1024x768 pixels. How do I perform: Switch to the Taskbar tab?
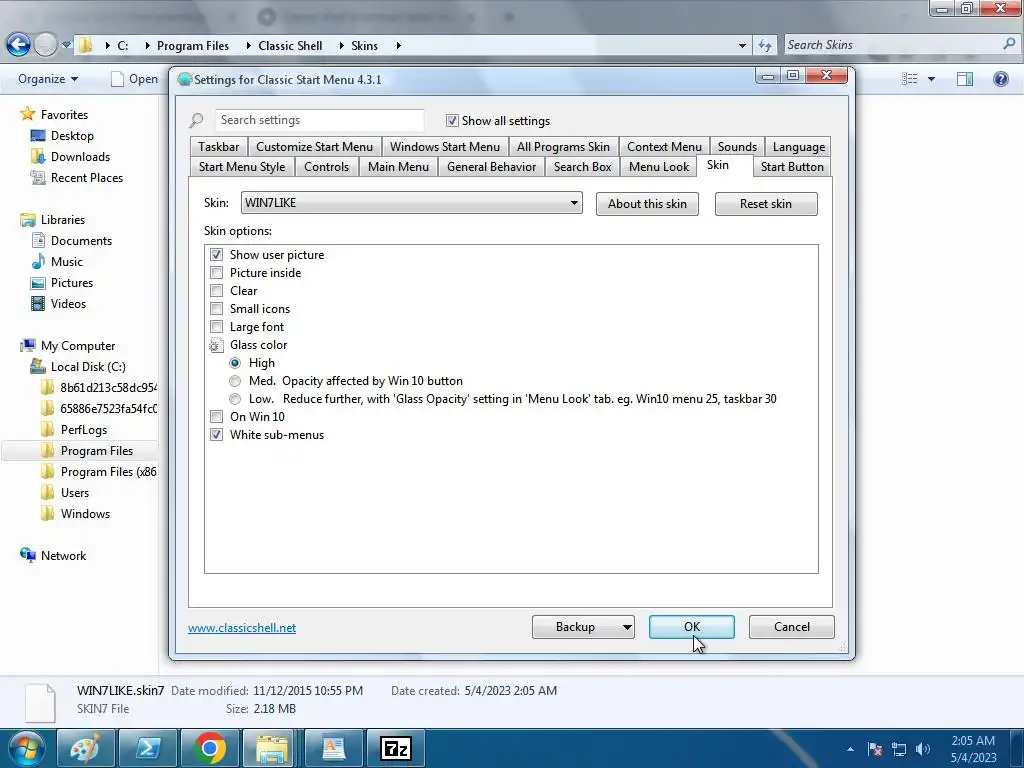(x=219, y=147)
